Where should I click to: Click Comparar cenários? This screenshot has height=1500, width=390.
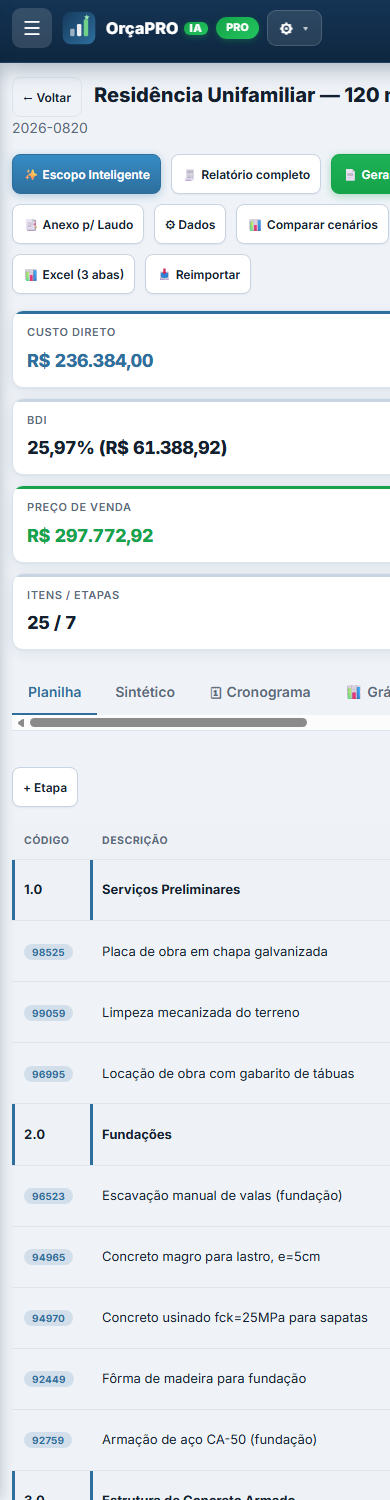click(x=312, y=225)
